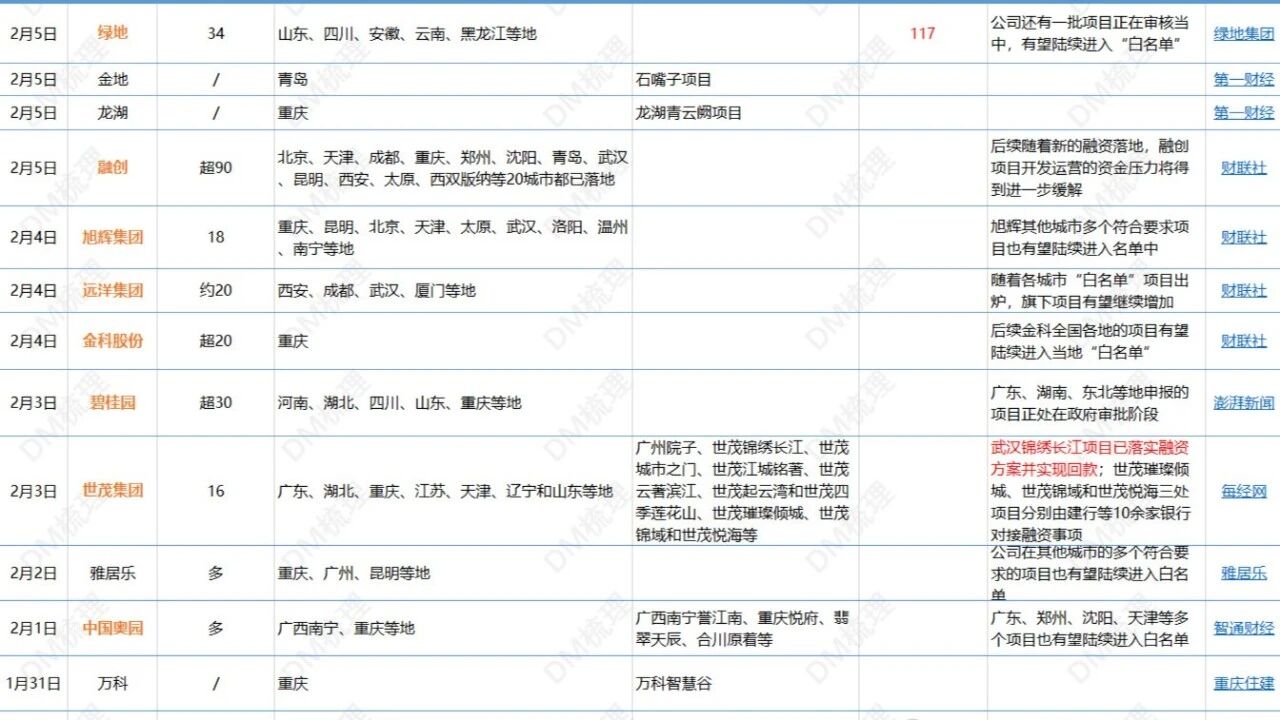Viewport: 1280px width, 720px height.
Task: Click the count 18 in 旭辉集团 row
Action: click(x=216, y=237)
